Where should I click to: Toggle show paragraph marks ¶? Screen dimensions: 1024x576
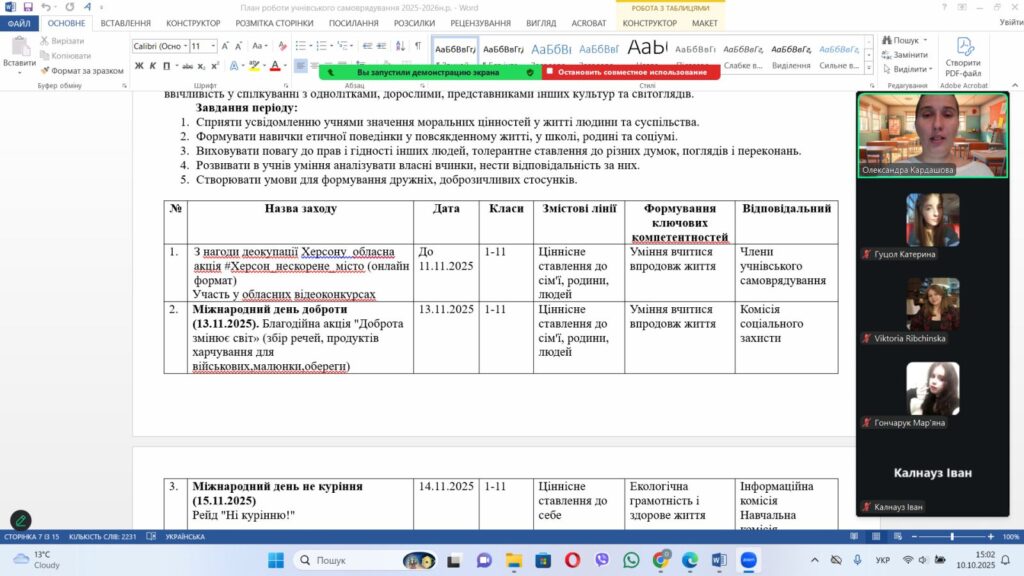[x=417, y=46]
